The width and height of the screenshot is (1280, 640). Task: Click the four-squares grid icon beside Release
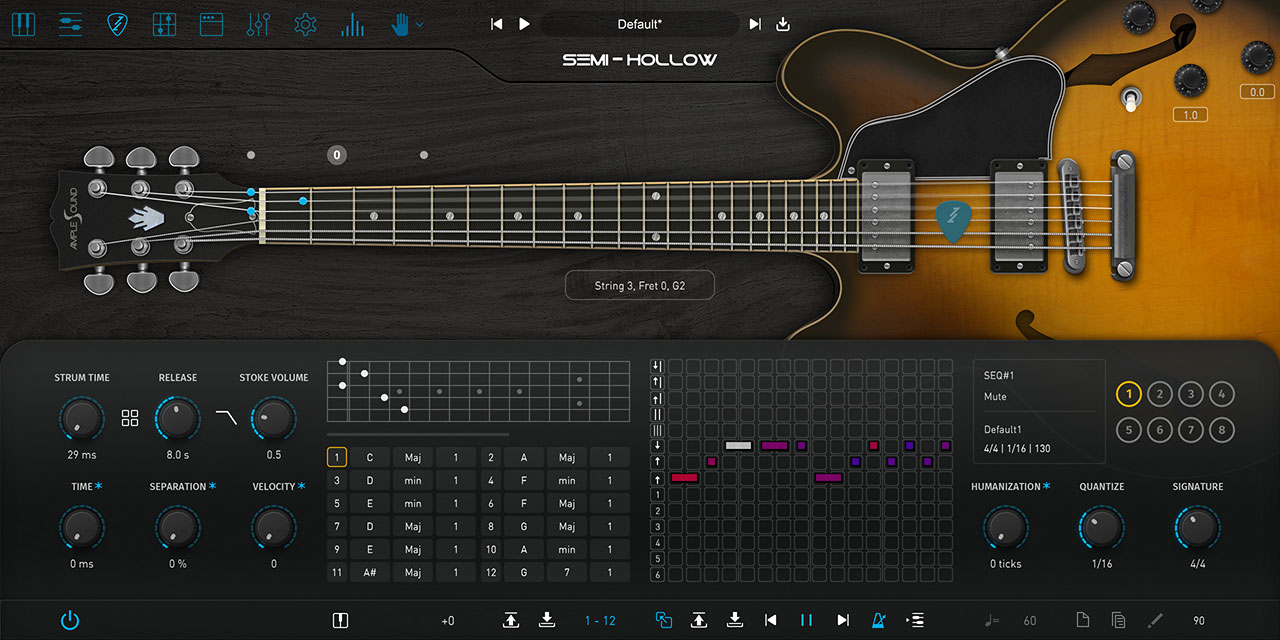[x=130, y=418]
